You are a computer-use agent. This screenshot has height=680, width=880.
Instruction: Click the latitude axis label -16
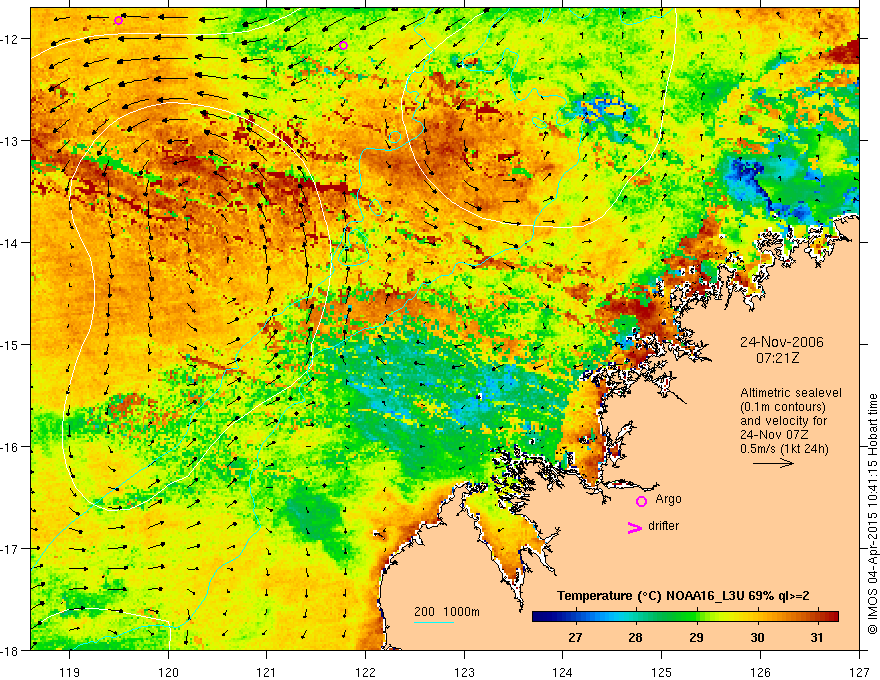10,447
